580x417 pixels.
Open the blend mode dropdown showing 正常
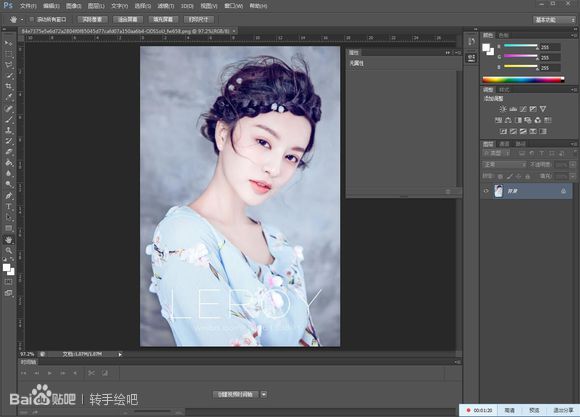point(504,164)
